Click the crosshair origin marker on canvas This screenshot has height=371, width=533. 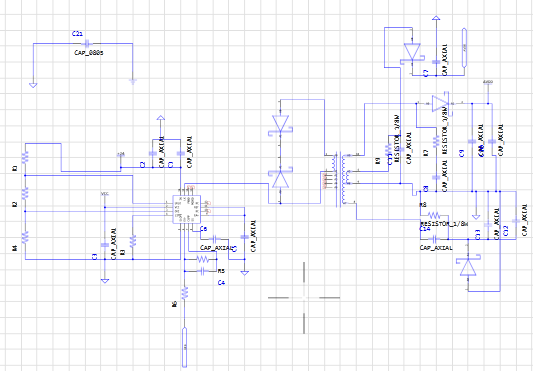click(304, 298)
